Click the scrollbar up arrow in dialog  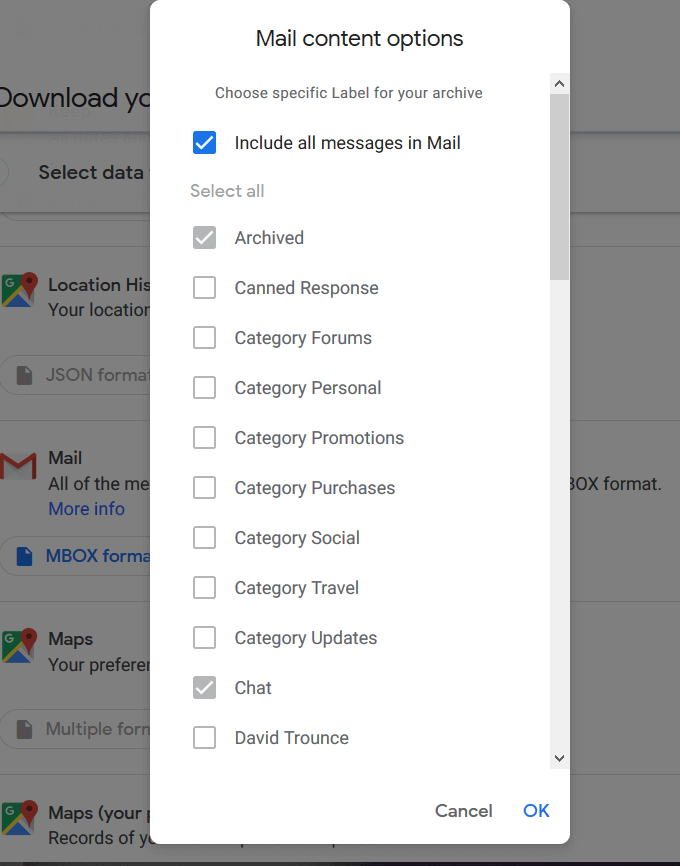click(559, 83)
